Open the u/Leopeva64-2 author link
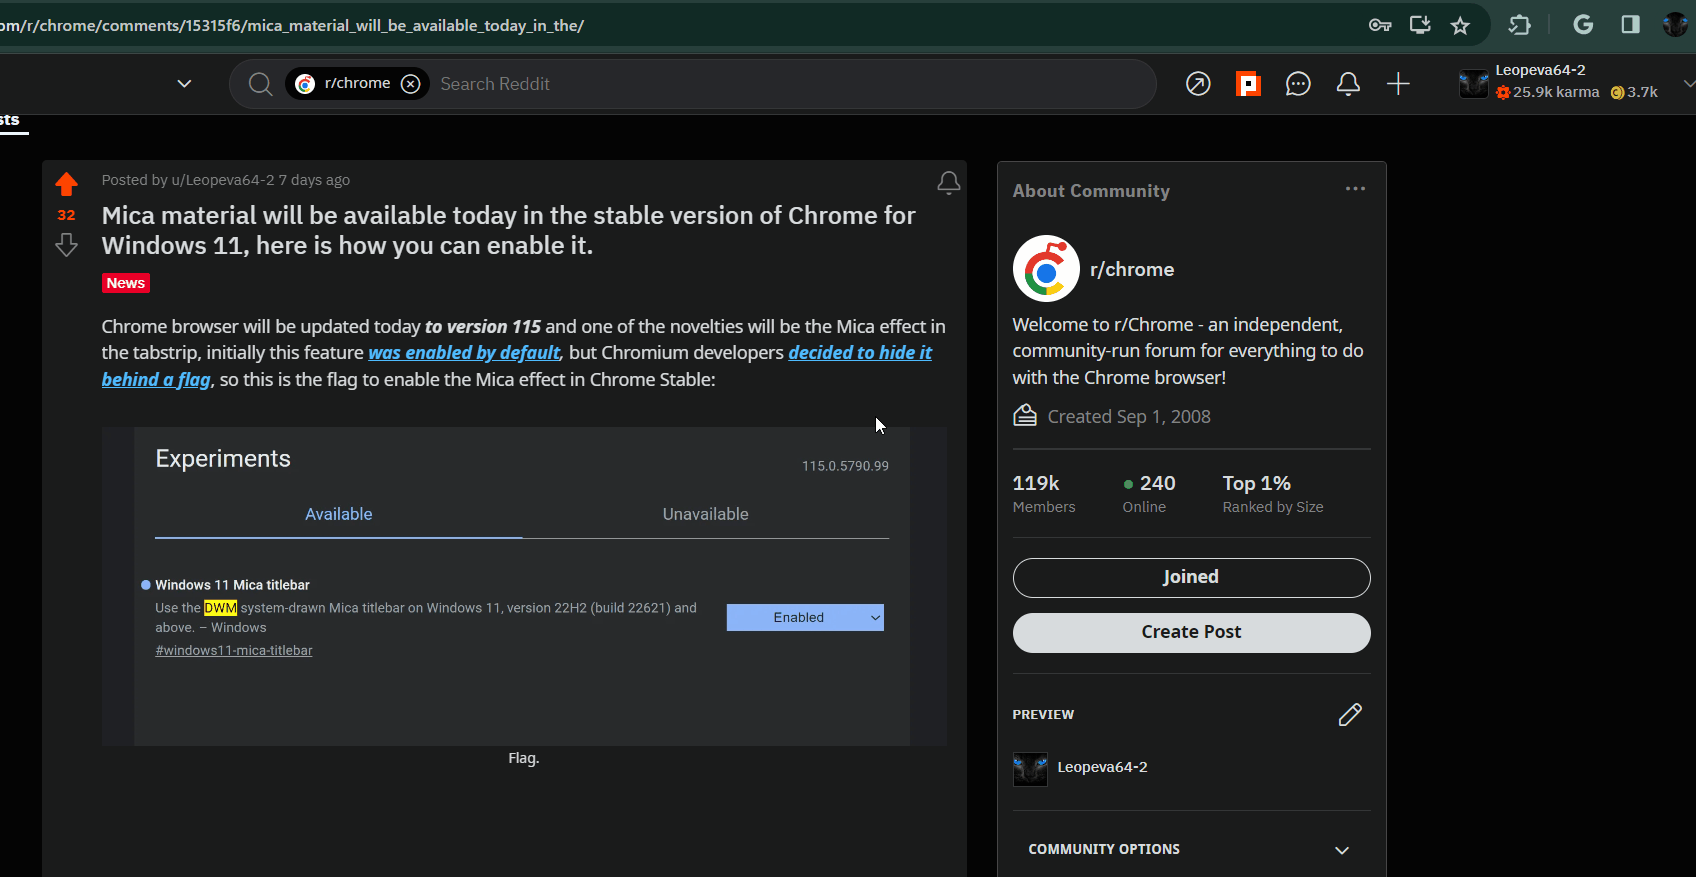1696x877 pixels. pyautogui.click(x=223, y=180)
